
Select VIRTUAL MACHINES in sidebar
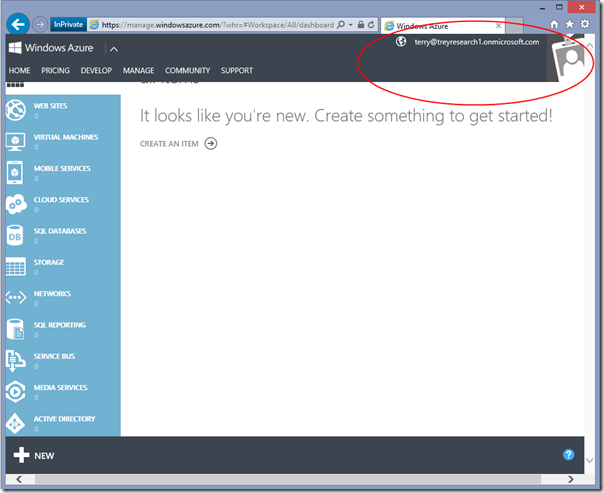point(66,137)
